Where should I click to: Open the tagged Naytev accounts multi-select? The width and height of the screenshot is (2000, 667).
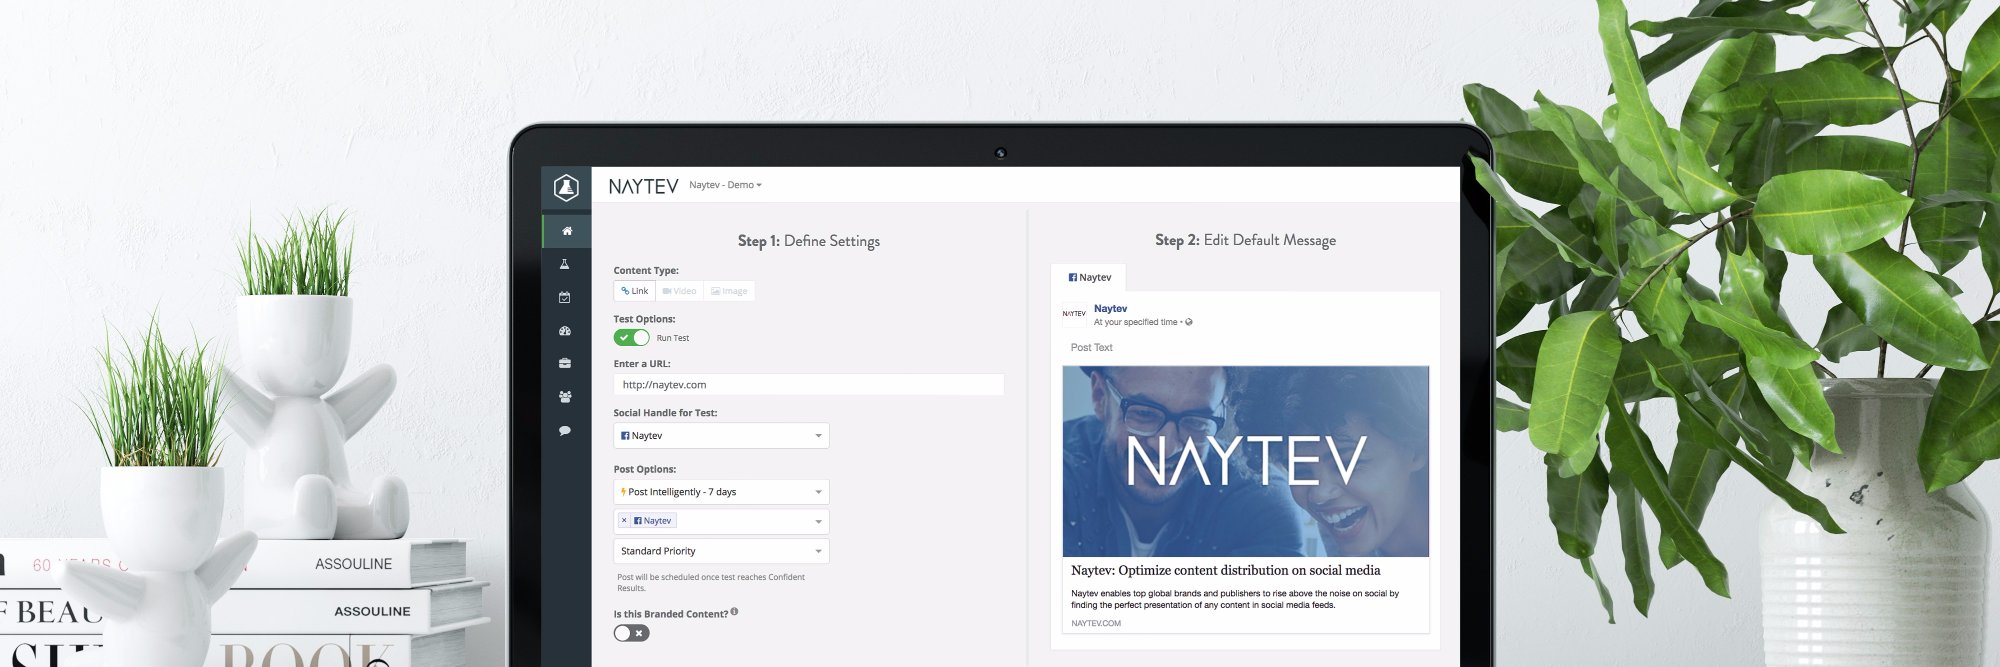coord(721,521)
